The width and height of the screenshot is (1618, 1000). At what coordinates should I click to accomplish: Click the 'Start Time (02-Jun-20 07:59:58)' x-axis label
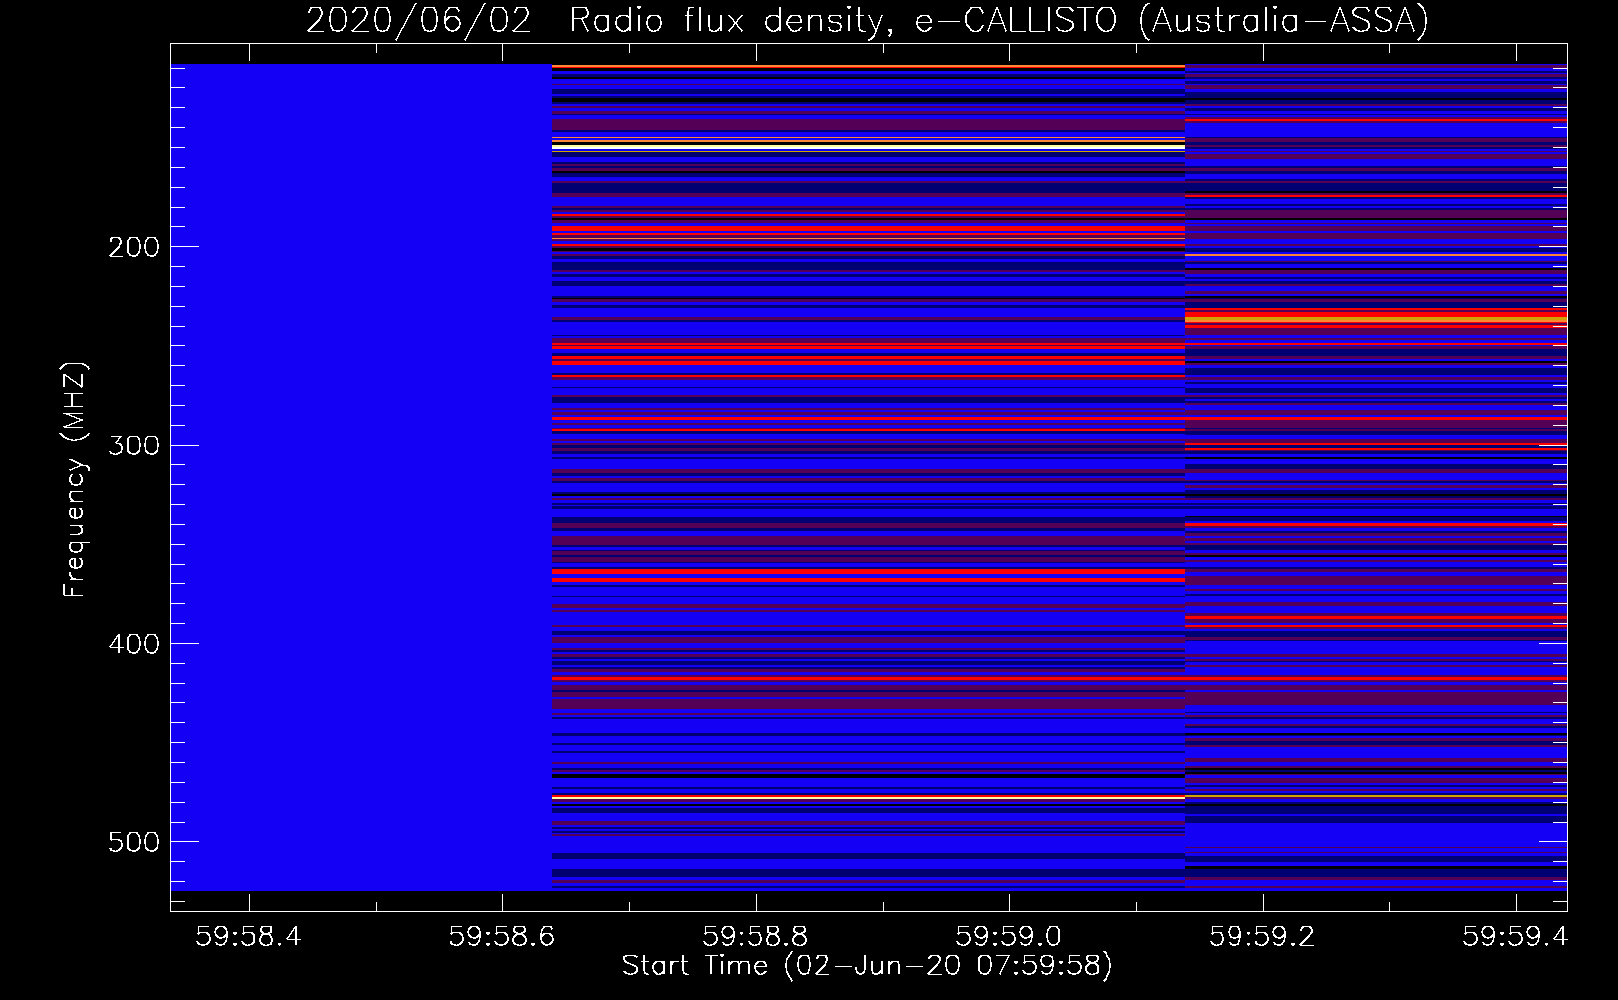point(867,966)
